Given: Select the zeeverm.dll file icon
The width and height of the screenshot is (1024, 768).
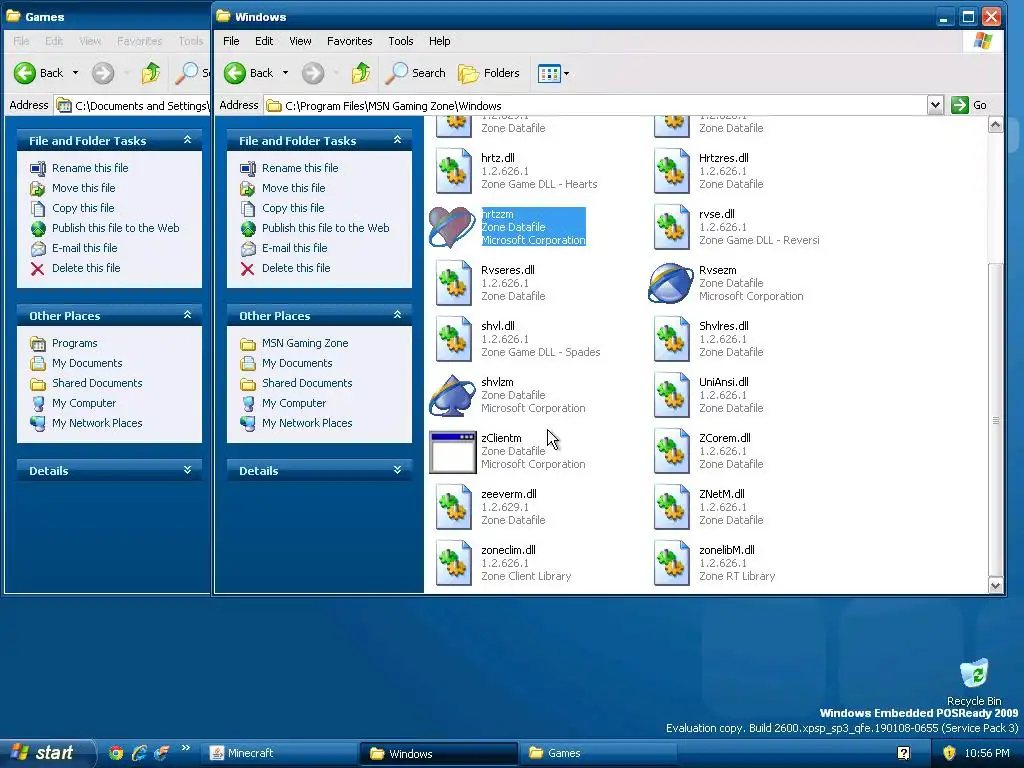Looking at the screenshot, I should [453, 508].
